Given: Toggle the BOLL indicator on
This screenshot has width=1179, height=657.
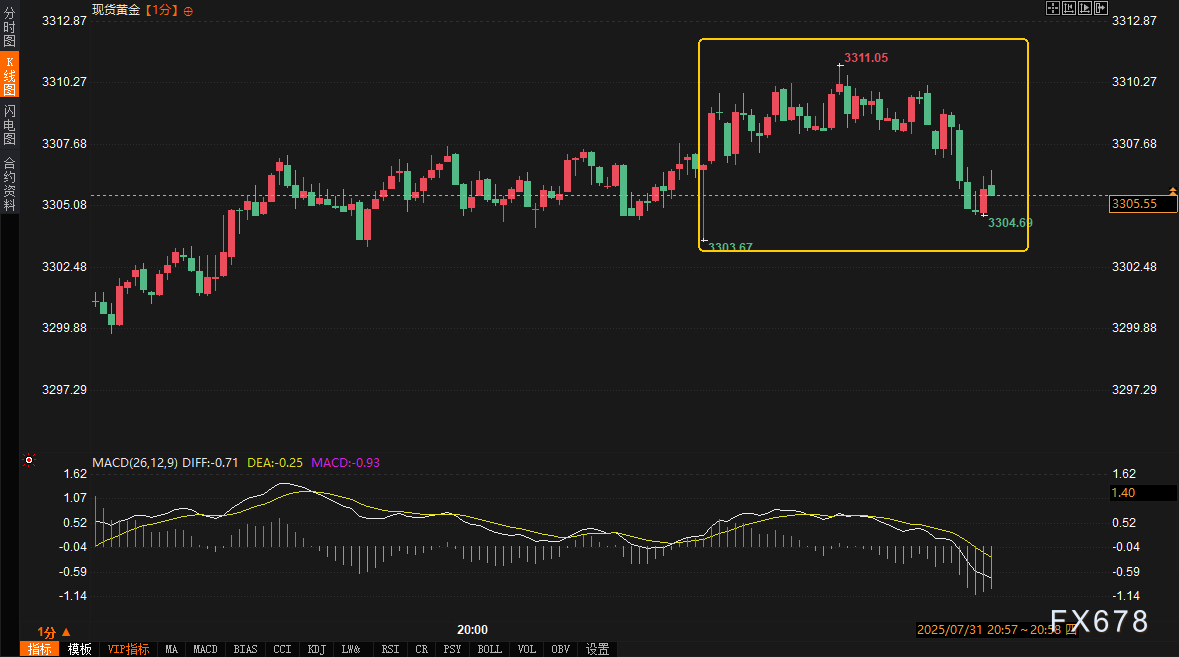Looking at the screenshot, I should pyautogui.click(x=490, y=649).
